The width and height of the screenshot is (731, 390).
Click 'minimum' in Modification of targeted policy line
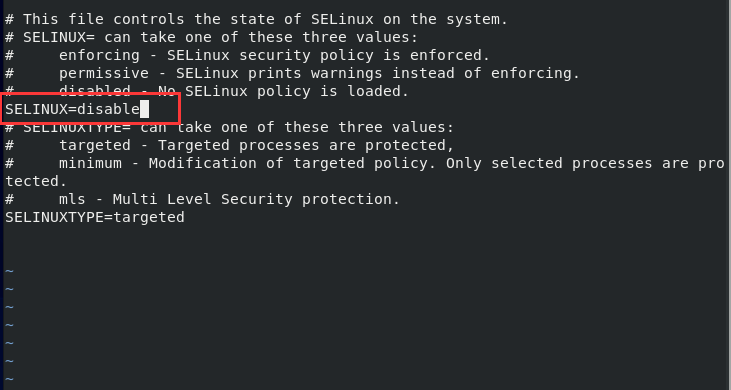90,164
